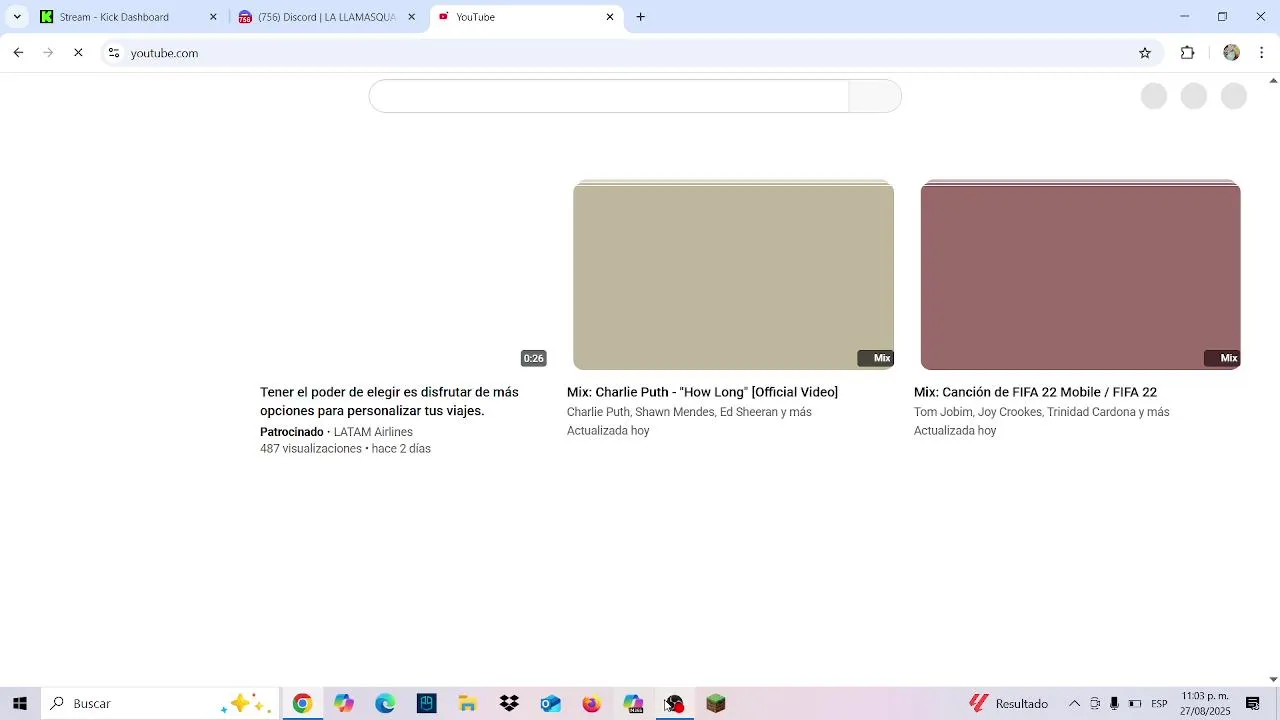Open Mix: Canción de FIFA 22 Mobile title
The height and width of the screenshot is (720, 1280).
click(1035, 392)
